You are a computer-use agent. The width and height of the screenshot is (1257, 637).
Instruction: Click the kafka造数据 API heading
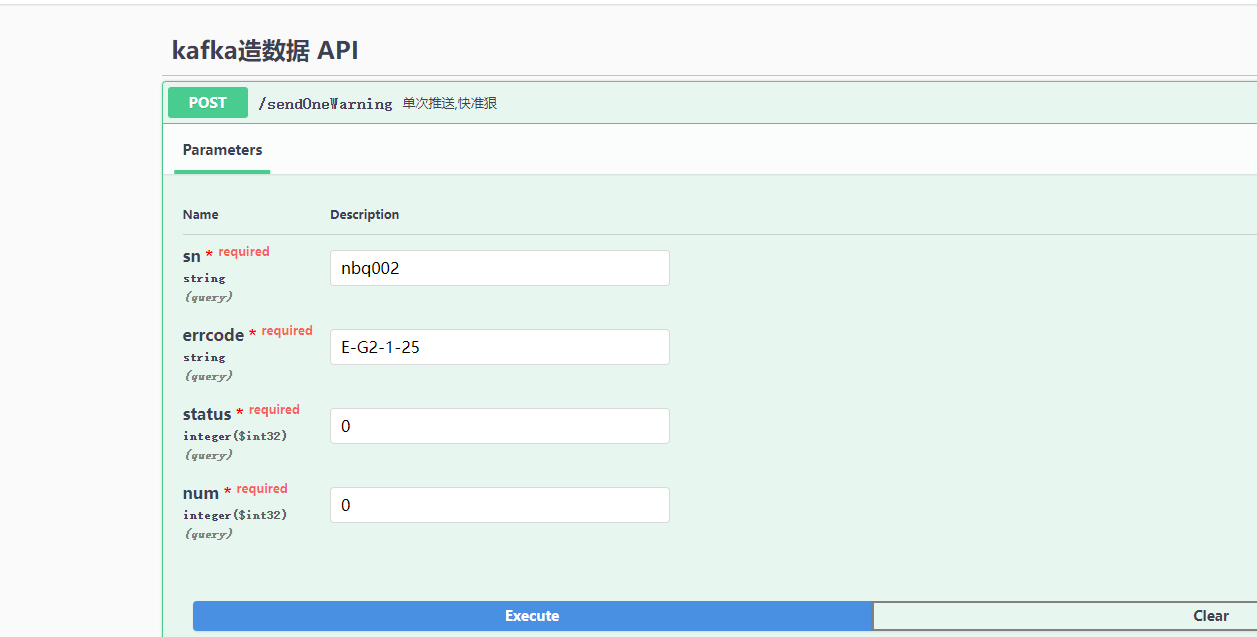pyautogui.click(x=265, y=51)
